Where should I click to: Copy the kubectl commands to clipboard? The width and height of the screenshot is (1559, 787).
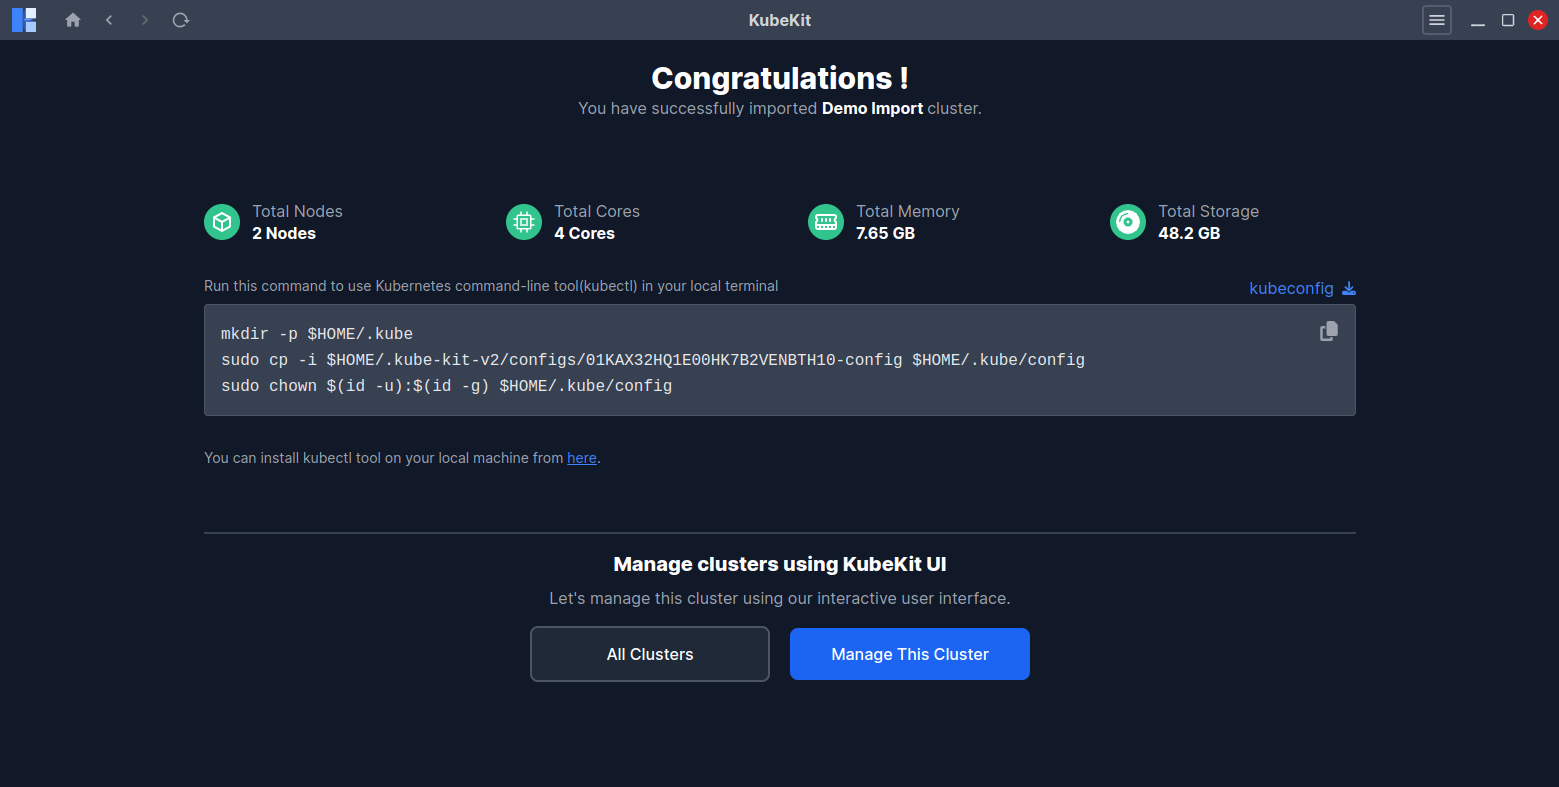1329,331
